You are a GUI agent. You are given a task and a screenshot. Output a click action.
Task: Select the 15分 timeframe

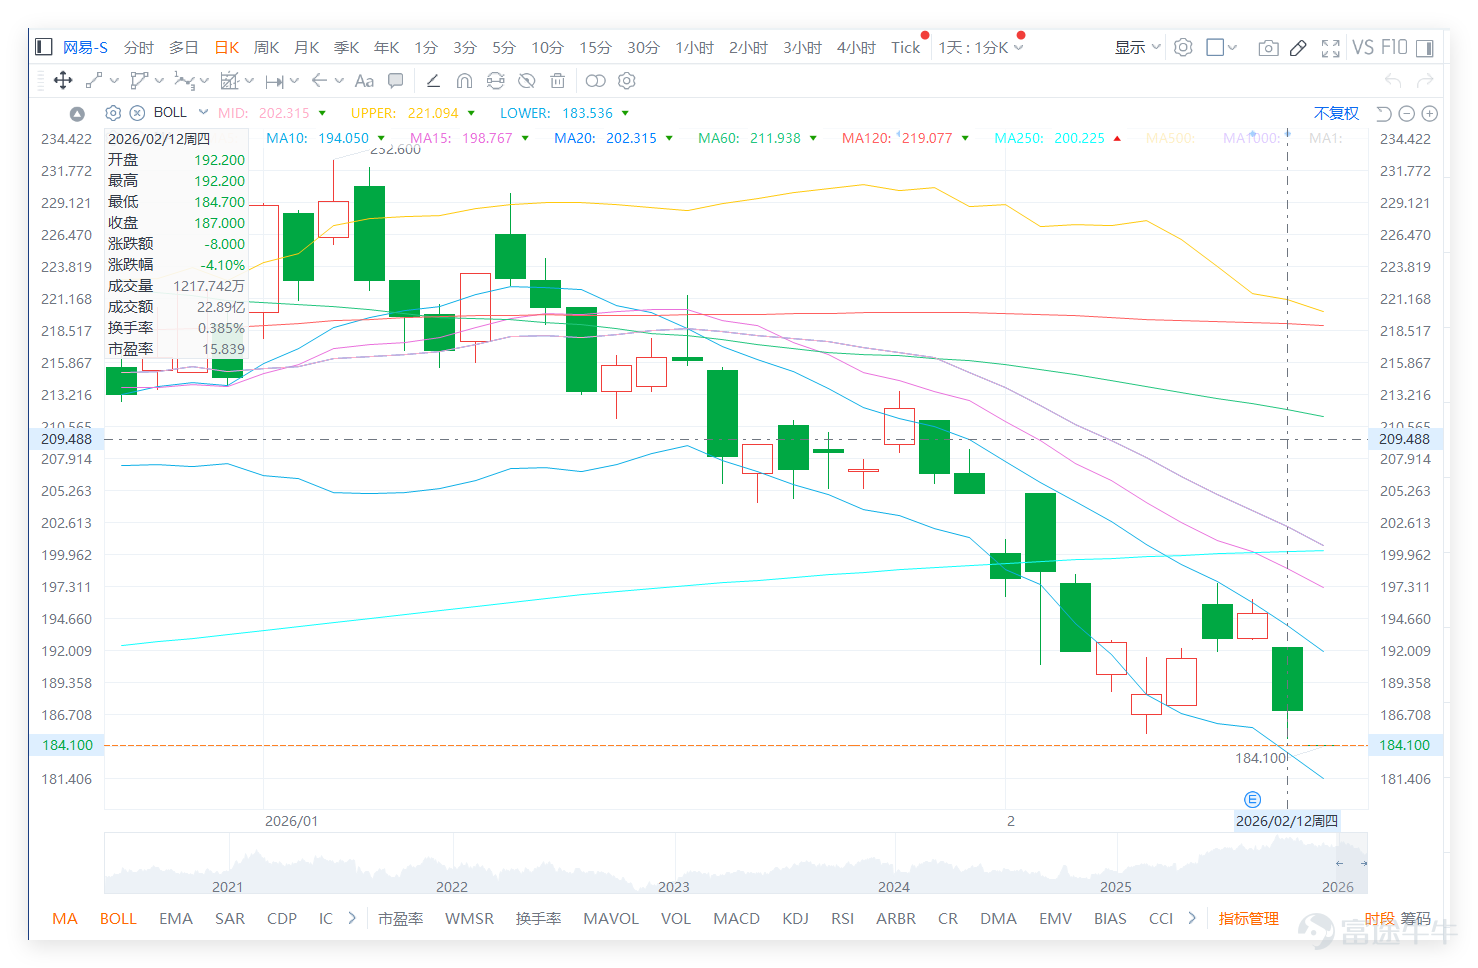(x=595, y=47)
